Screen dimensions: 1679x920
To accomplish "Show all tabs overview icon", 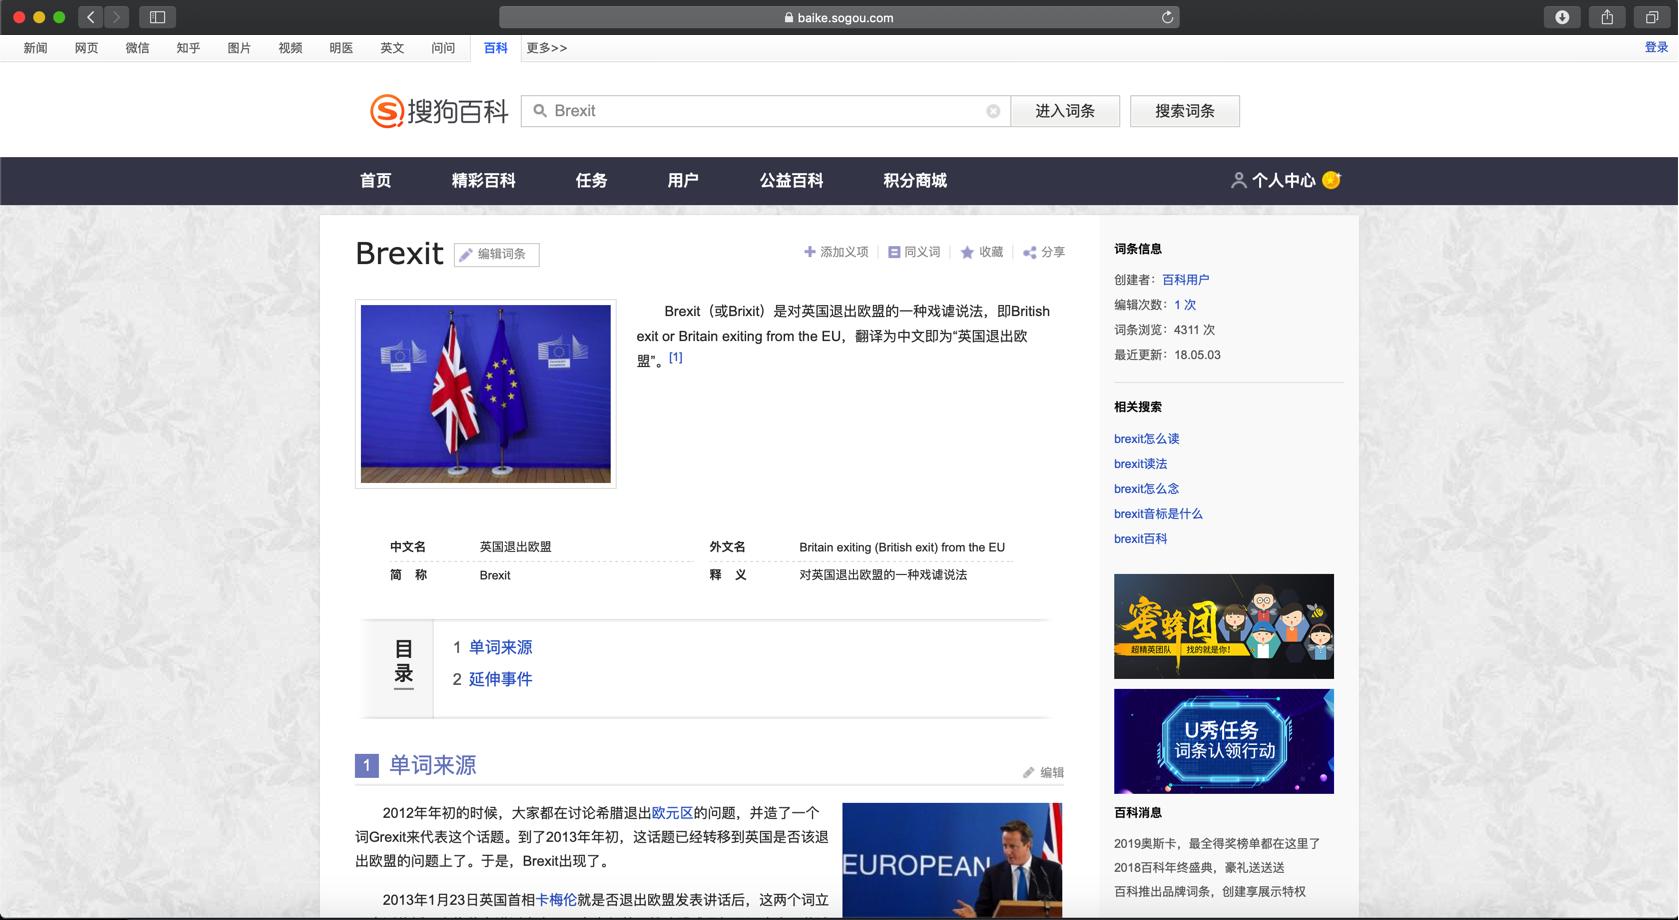I will (x=1652, y=17).
